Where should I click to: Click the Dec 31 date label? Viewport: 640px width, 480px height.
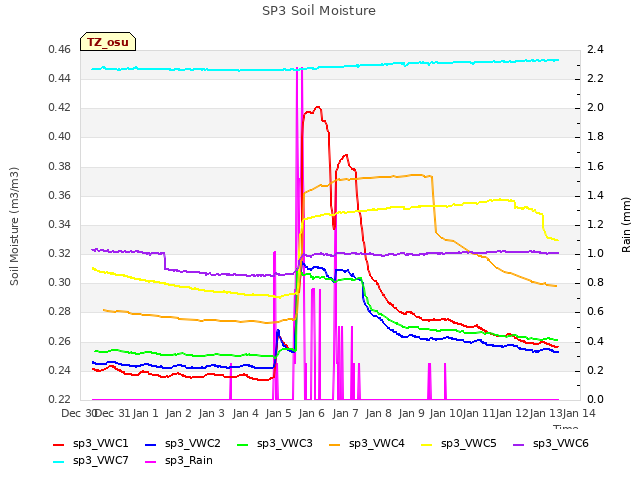tap(113, 413)
